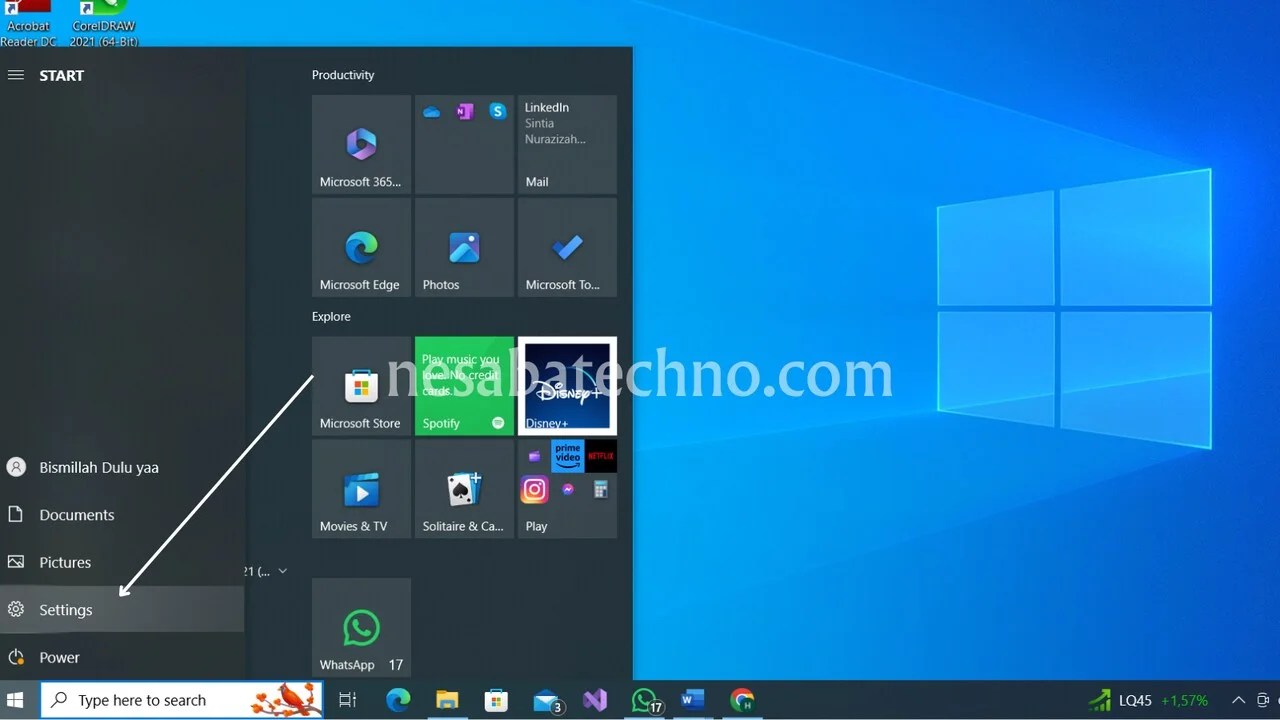The image size is (1280, 720).
Task: Launch the Solitaire & Casual Games tile
Action: pos(464,489)
